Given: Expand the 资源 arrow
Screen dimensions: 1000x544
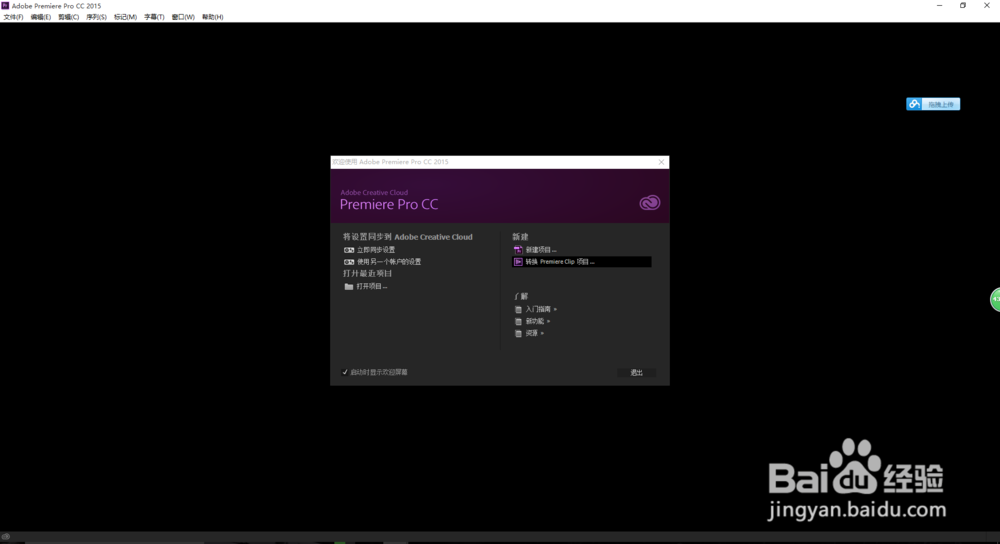Looking at the screenshot, I should (x=542, y=334).
